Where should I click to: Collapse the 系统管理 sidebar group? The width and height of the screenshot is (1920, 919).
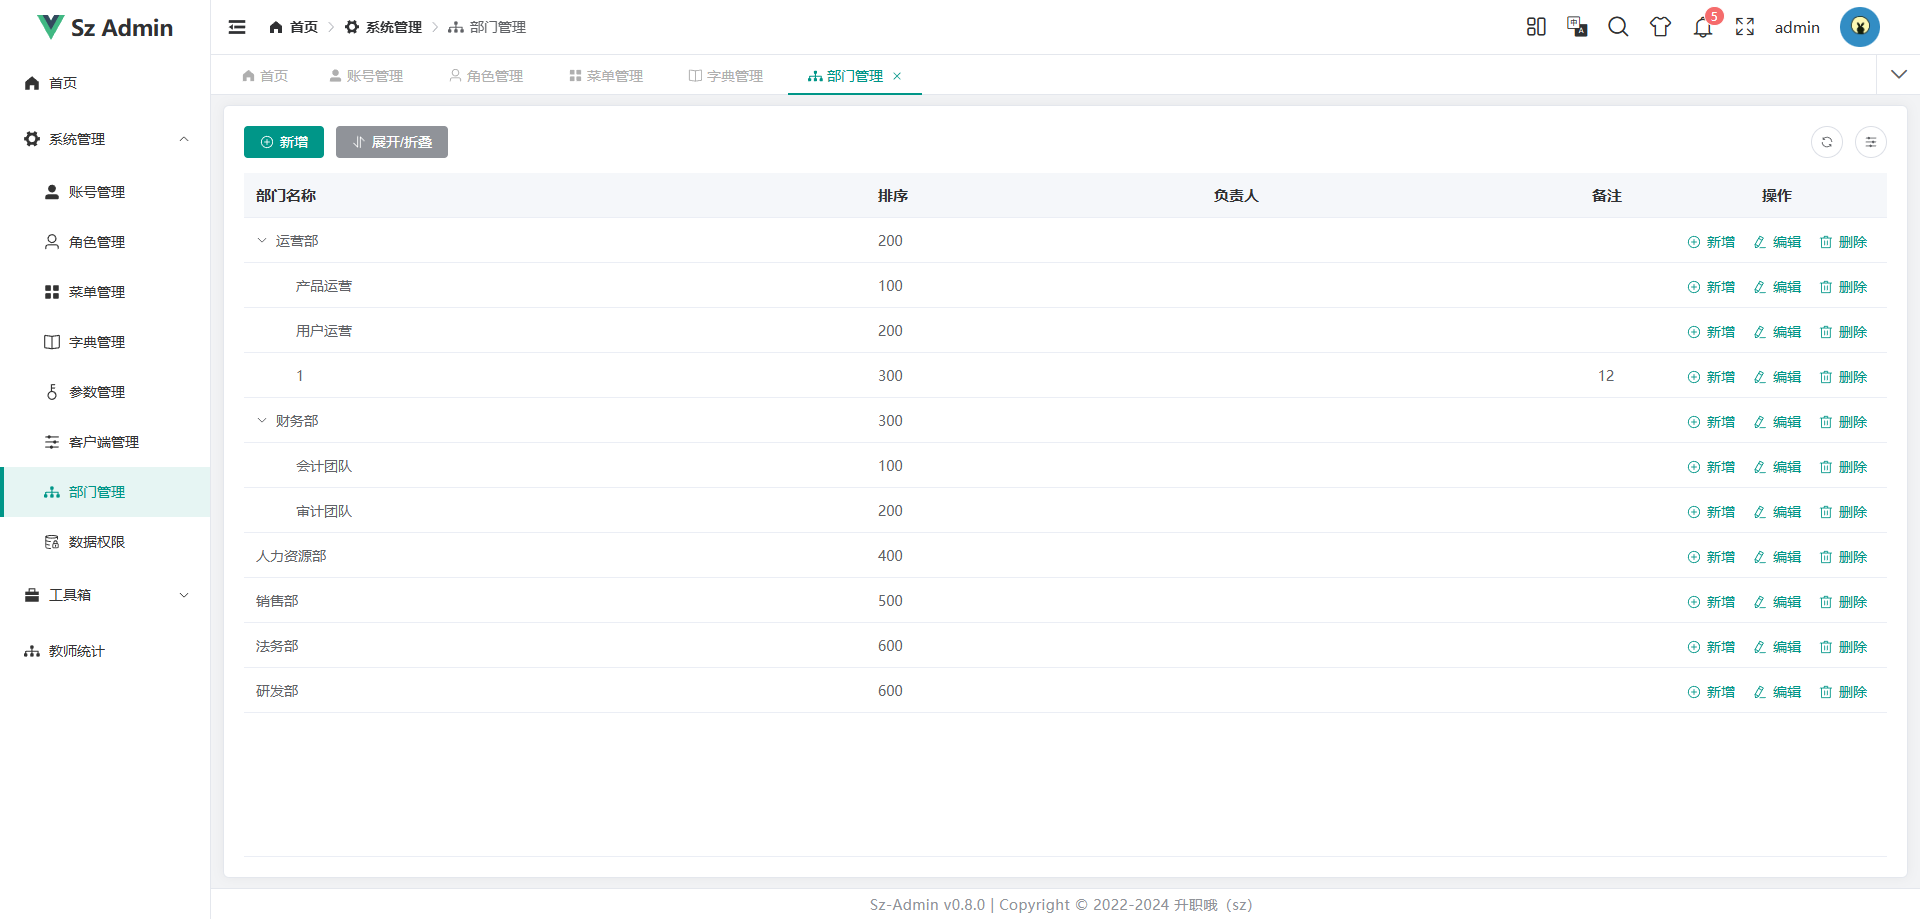pyautogui.click(x=105, y=139)
